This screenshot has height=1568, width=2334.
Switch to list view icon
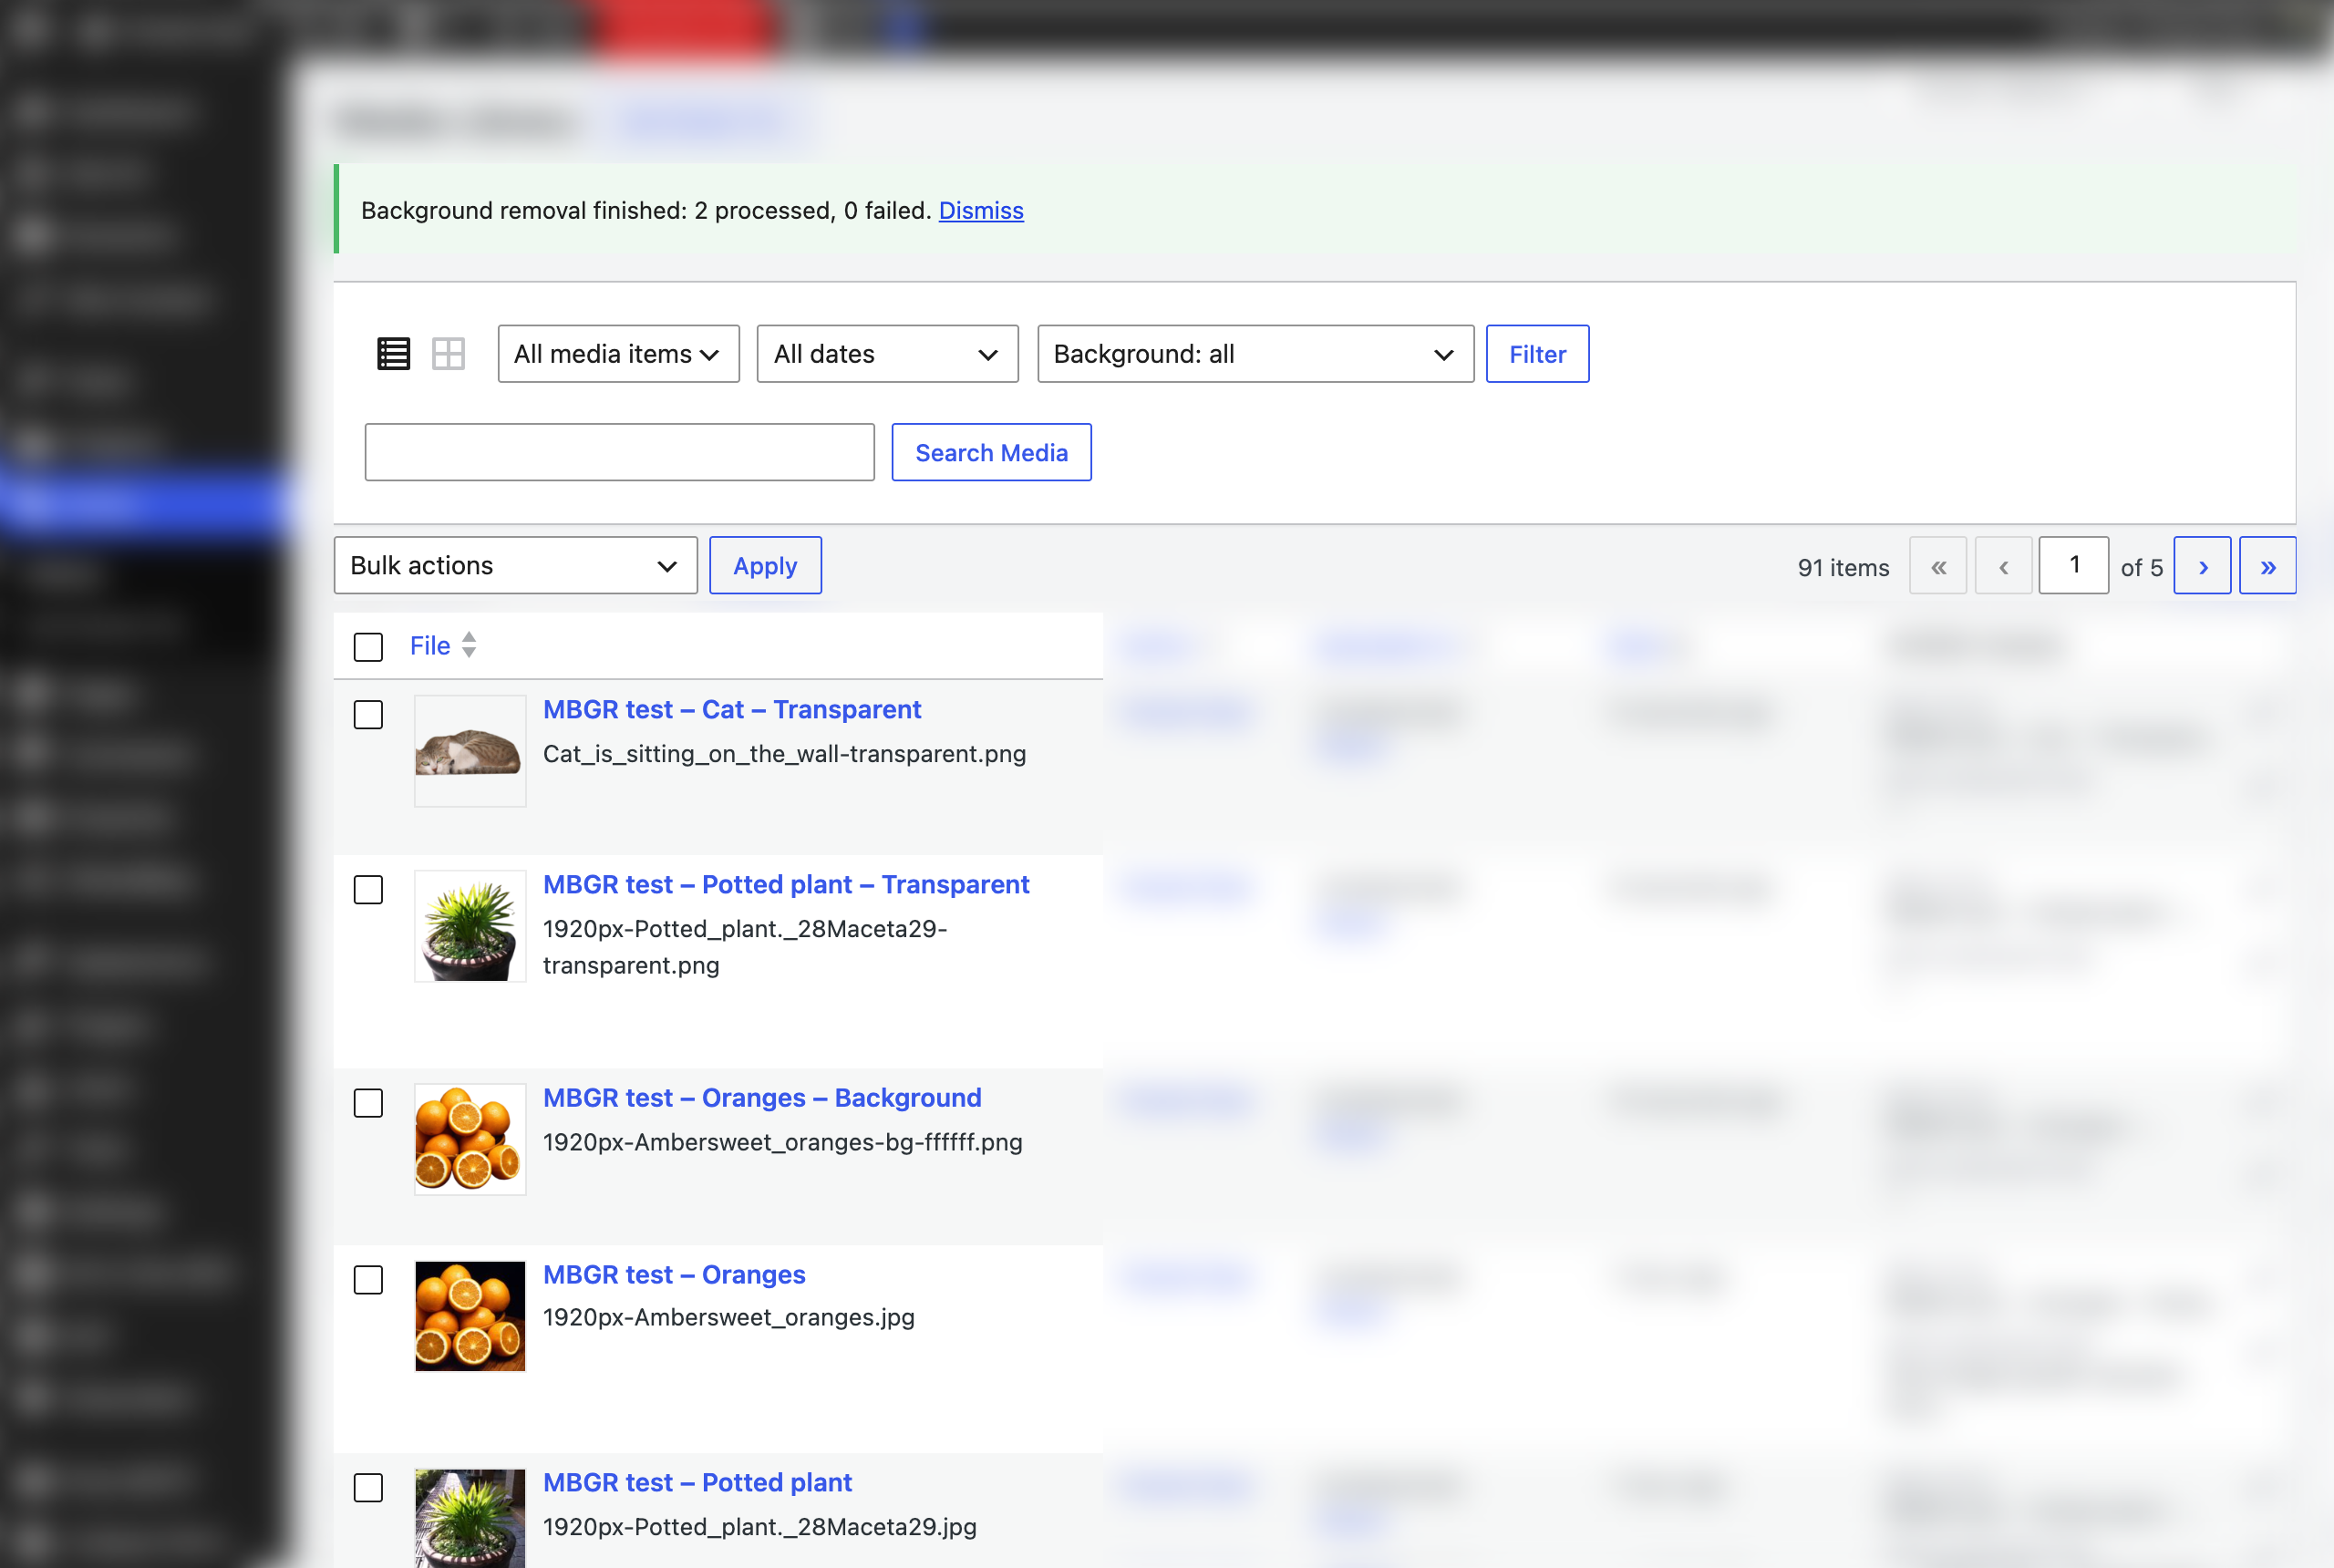(393, 354)
